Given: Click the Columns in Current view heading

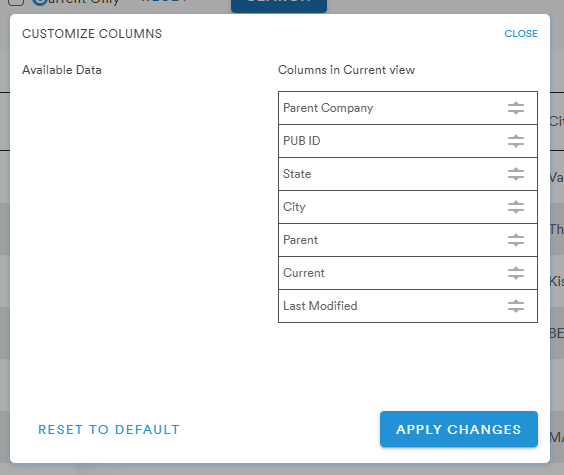Looking at the screenshot, I should point(346,70).
